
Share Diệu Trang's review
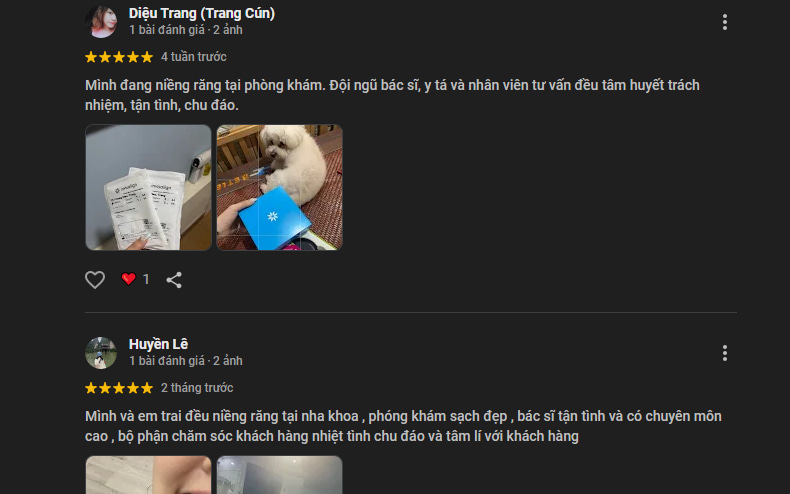[x=174, y=280]
